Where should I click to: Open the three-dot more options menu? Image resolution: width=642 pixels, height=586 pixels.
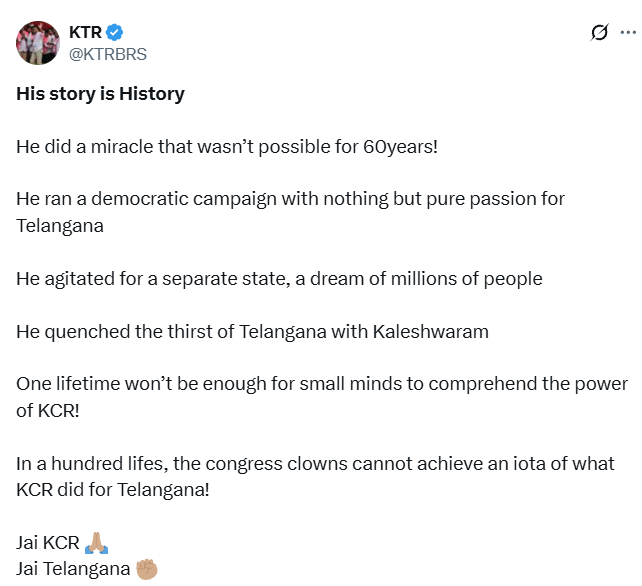pyautogui.click(x=628, y=33)
